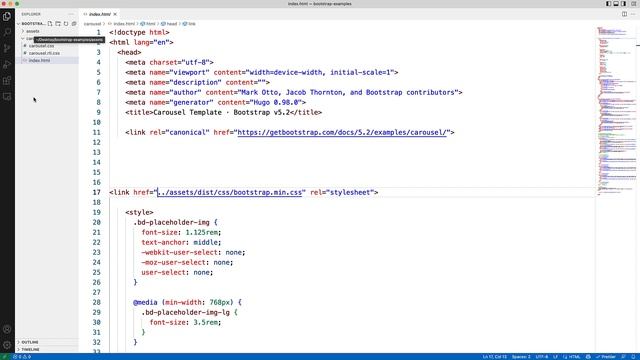Collapse the BOOTSTRAP-EXAMPLES root section

pyautogui.click(x=33, y=24)
